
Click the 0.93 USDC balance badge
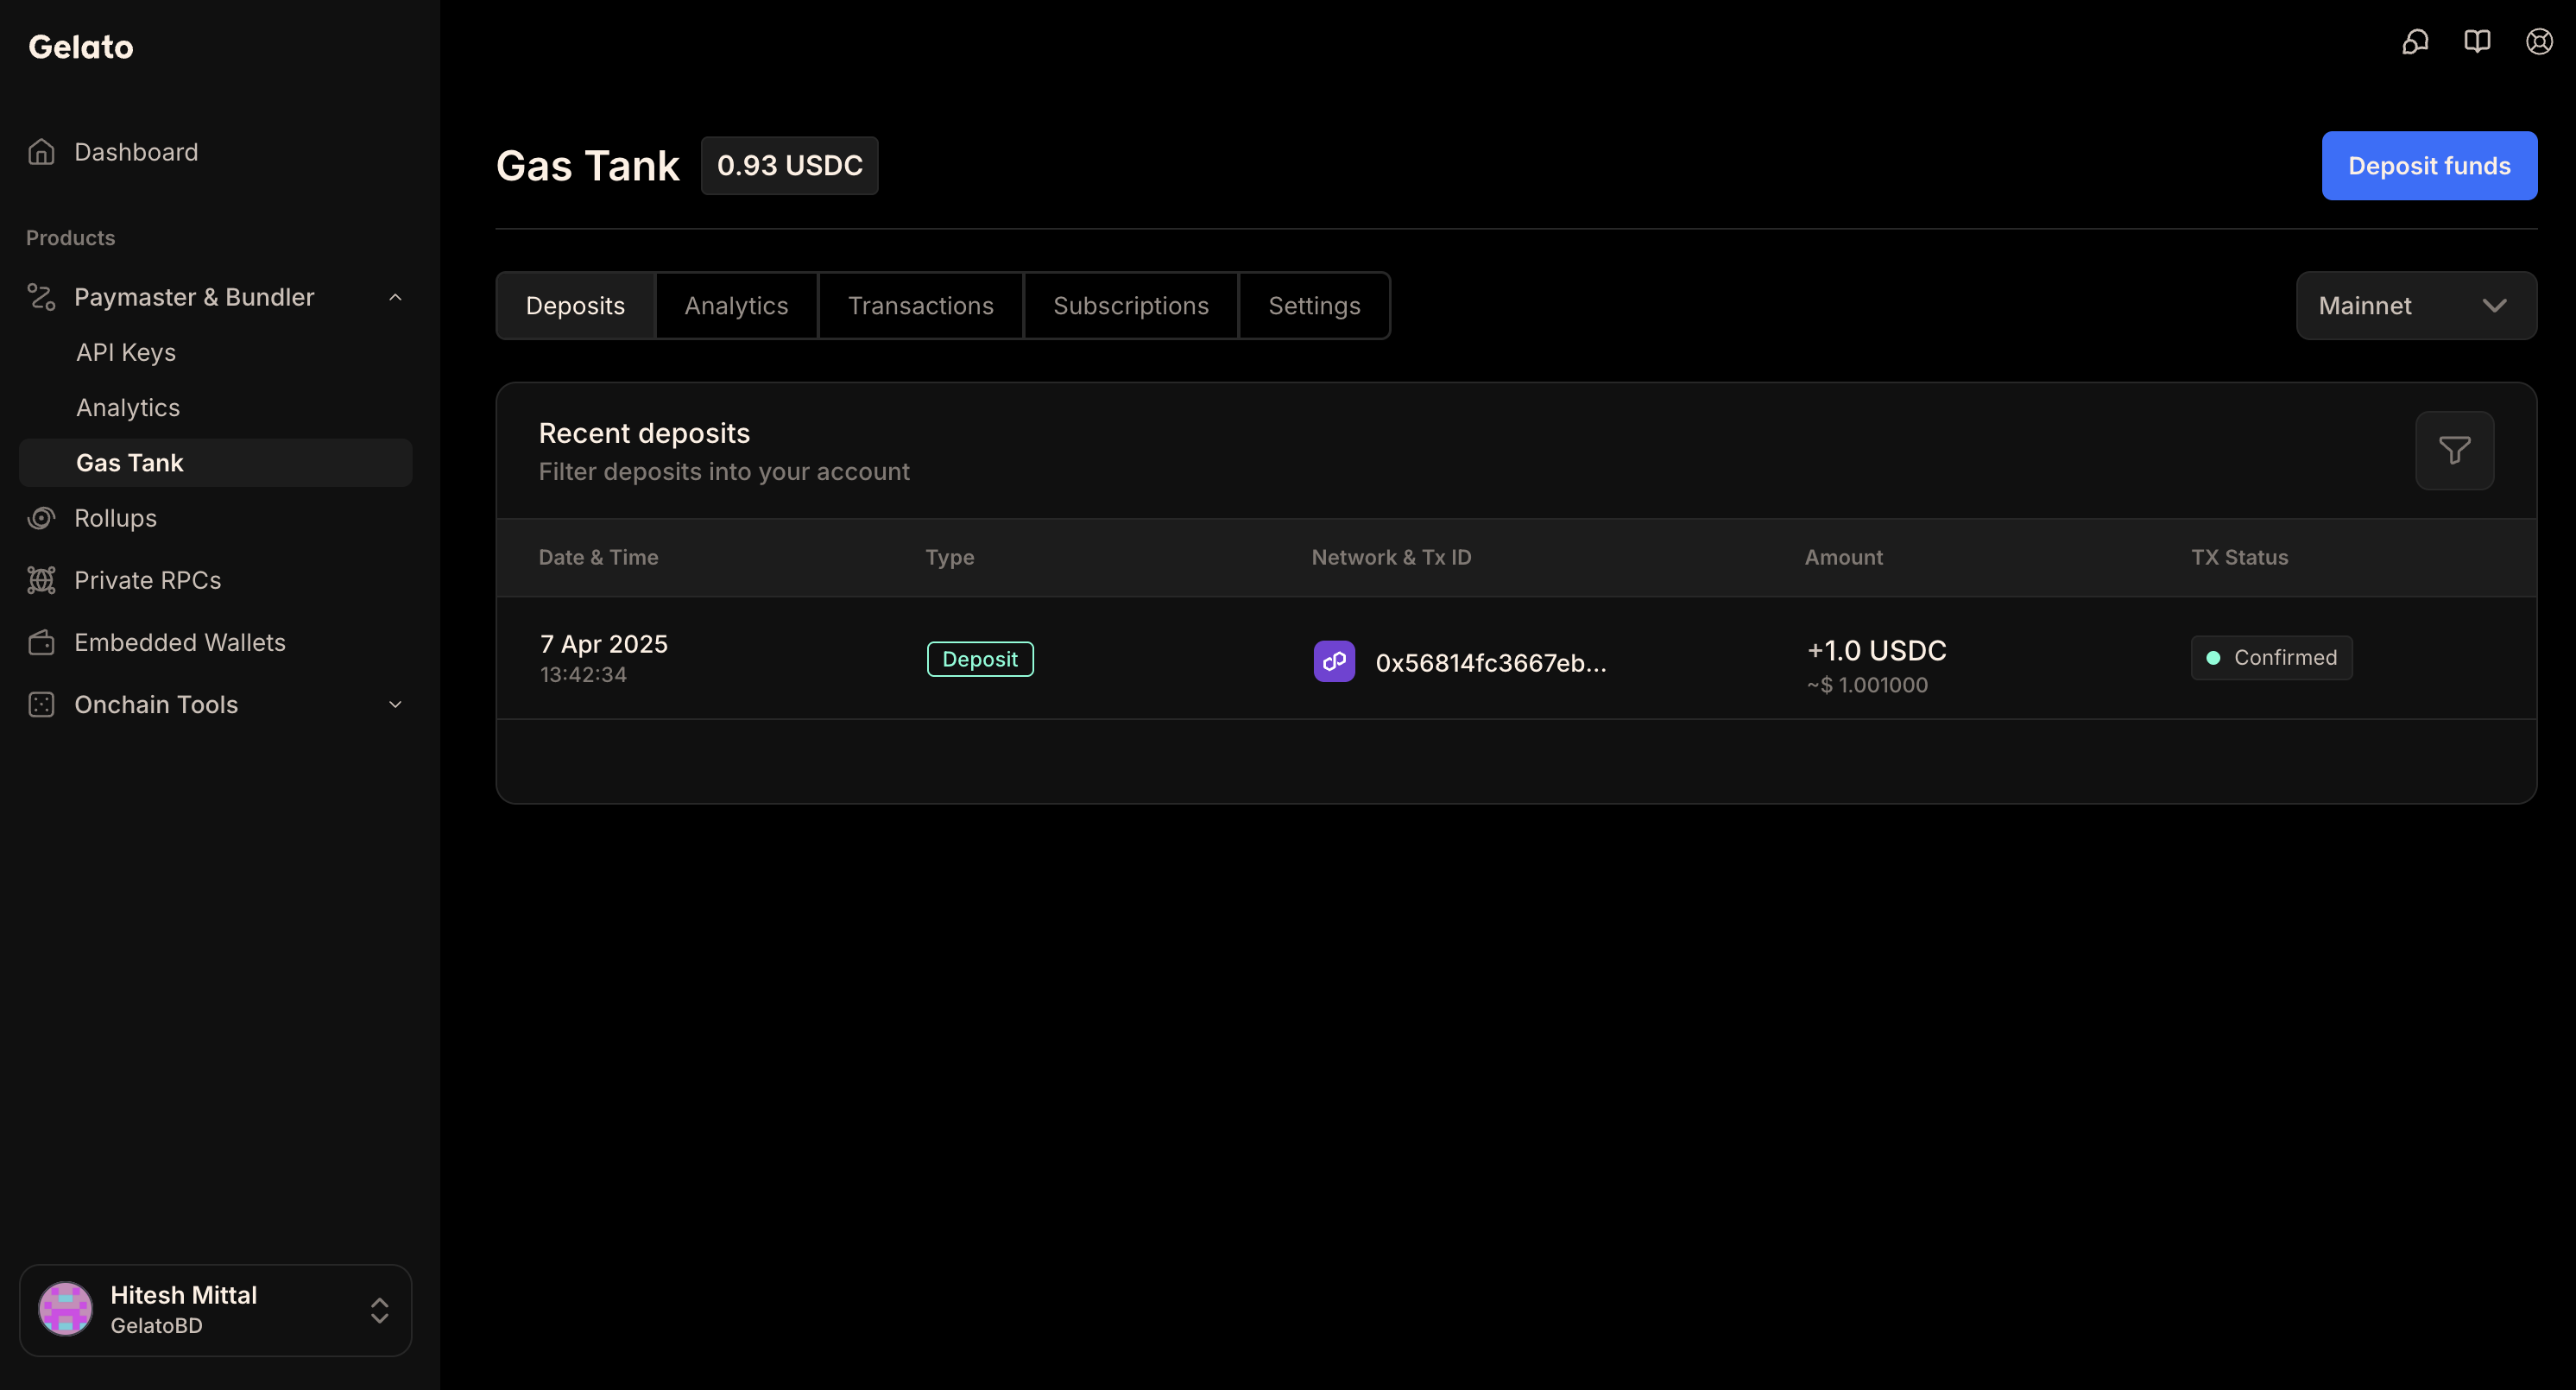(789, 166)
